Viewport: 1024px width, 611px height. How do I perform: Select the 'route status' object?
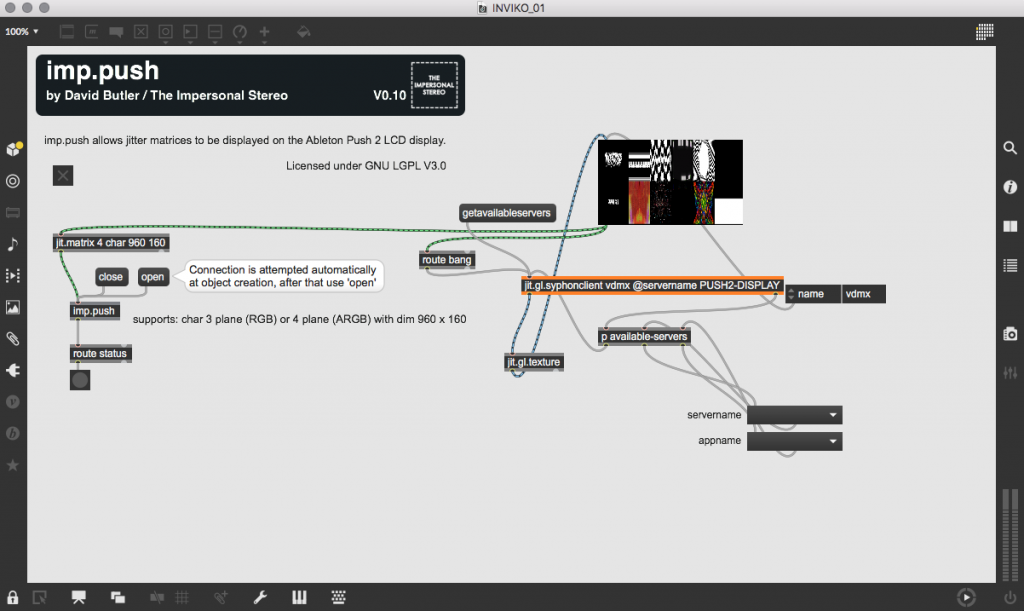click(100, 353)
